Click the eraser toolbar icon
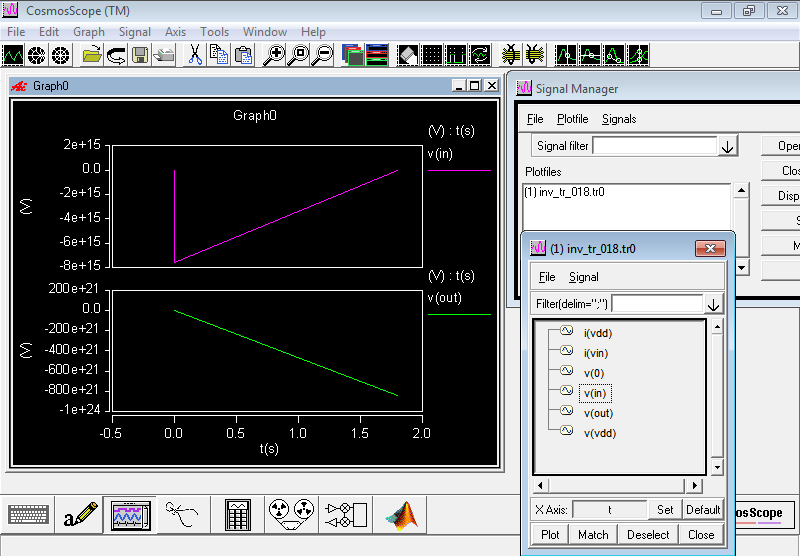The image size is (800, 556). (408, 55)
